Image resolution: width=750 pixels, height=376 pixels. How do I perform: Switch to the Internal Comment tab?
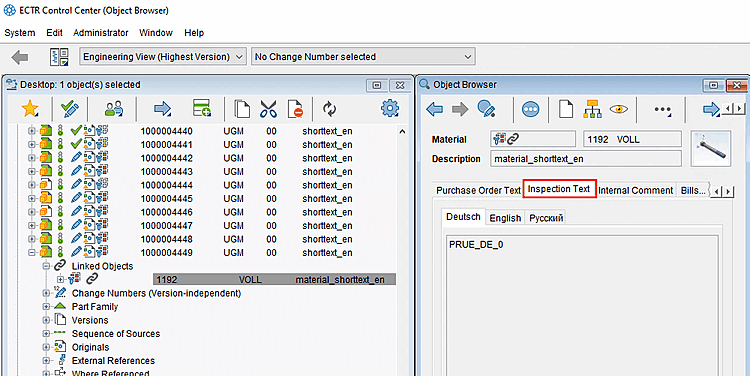635,190
